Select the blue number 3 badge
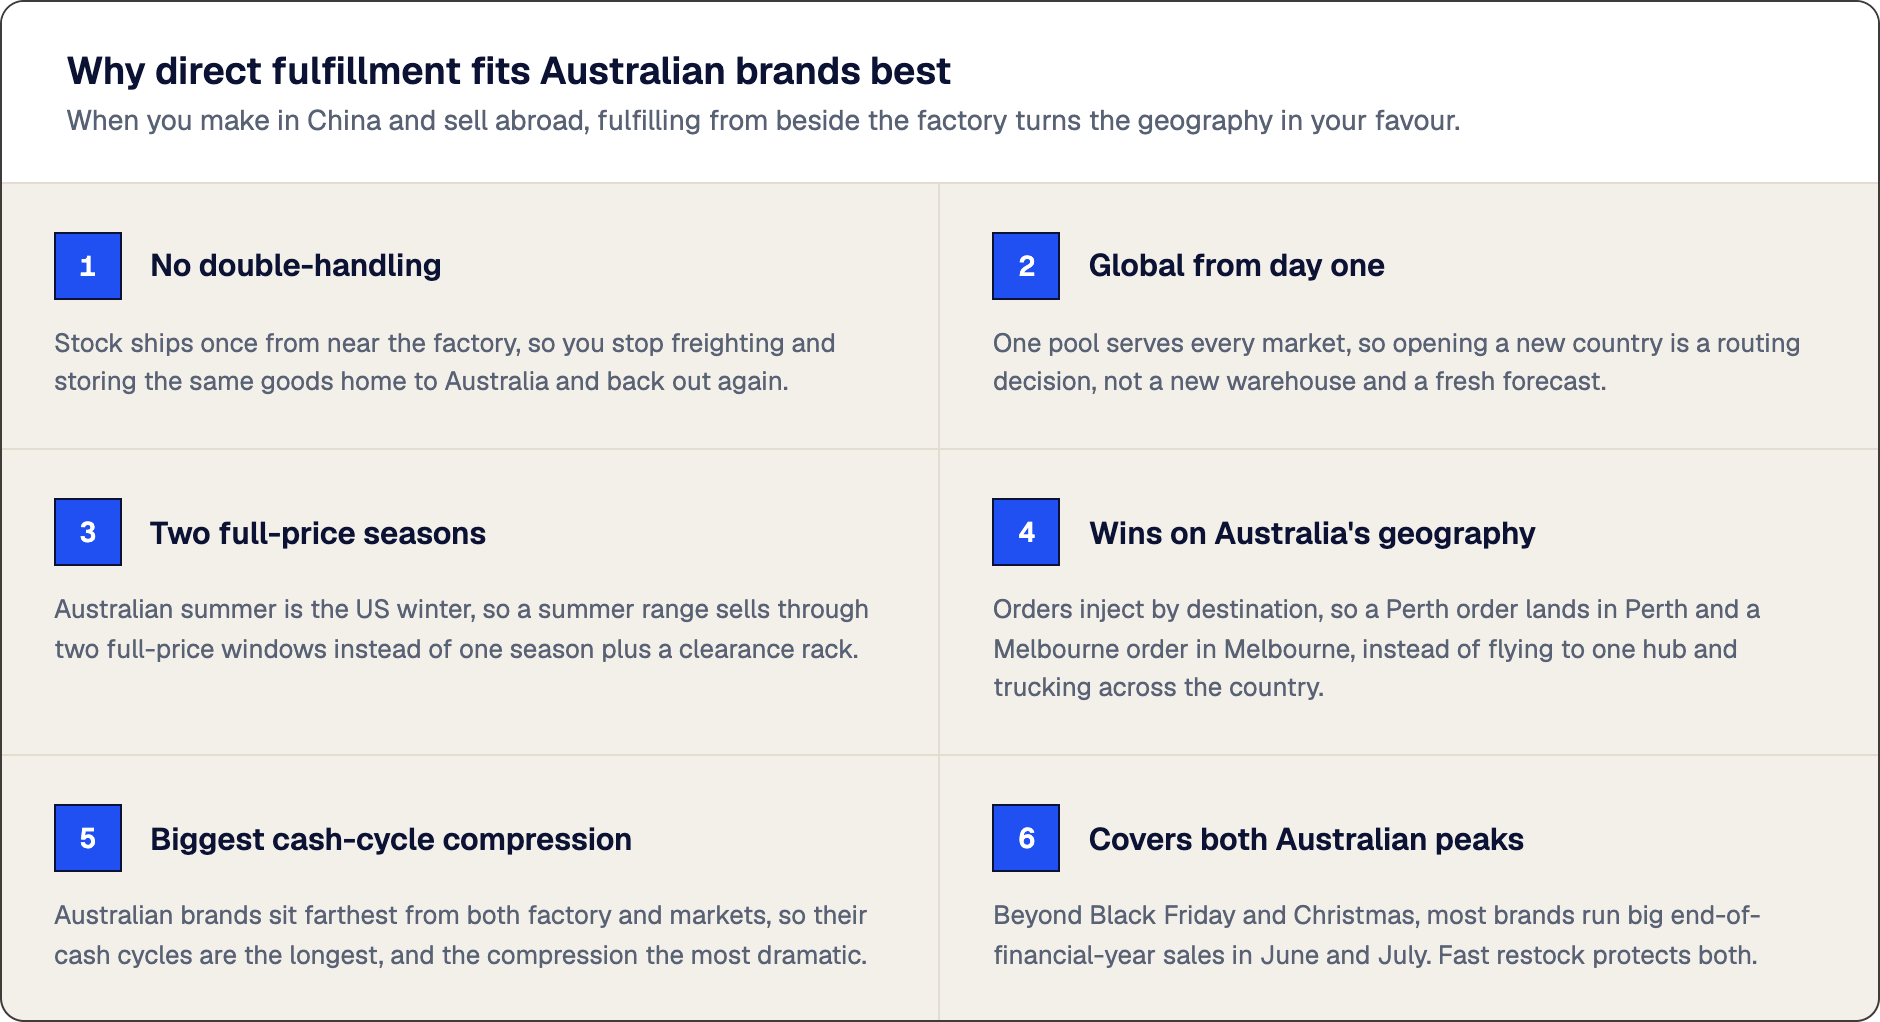This screenshot has width=1880, height=1022. coord(88,532)
